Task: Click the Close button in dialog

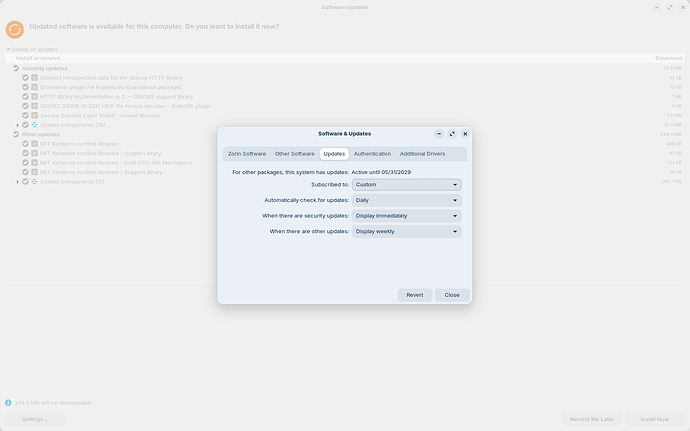Action: [452, 295]
